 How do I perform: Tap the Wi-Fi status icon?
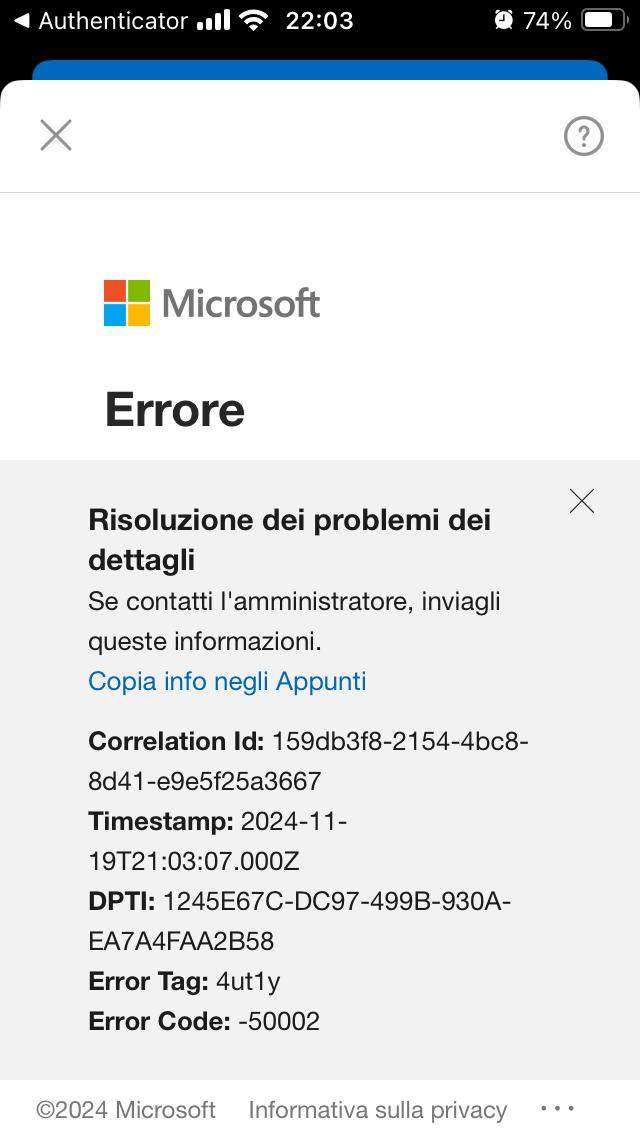tap(254, 20)
